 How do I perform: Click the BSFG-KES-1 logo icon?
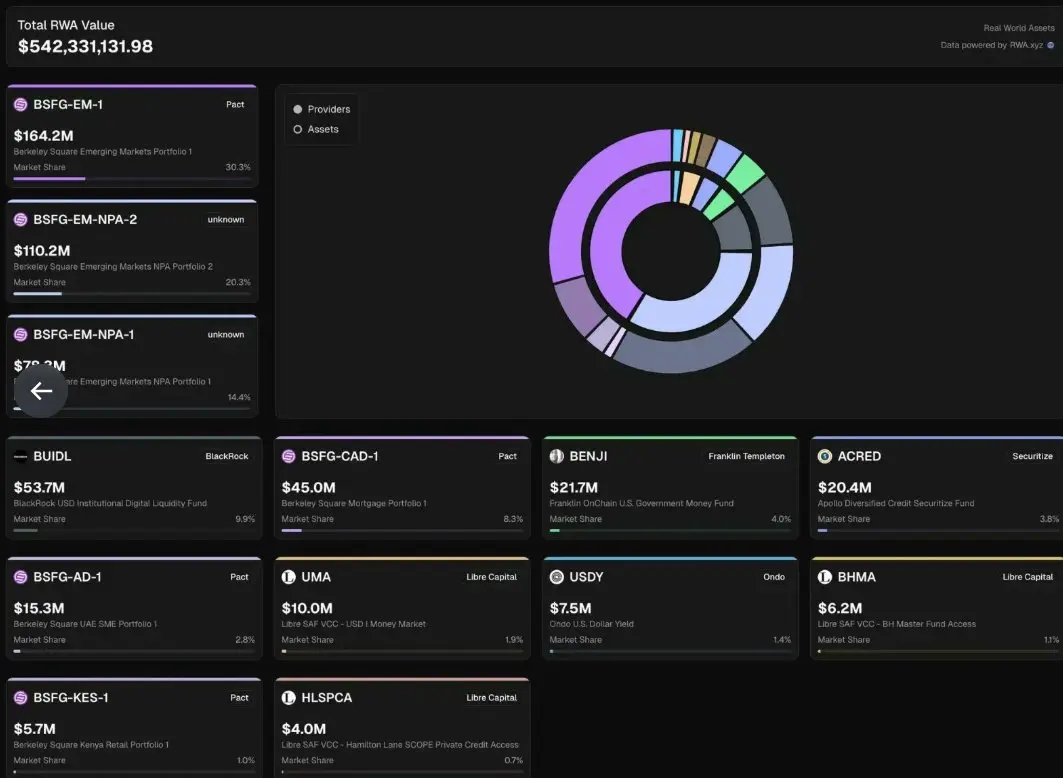click(20, 697)
